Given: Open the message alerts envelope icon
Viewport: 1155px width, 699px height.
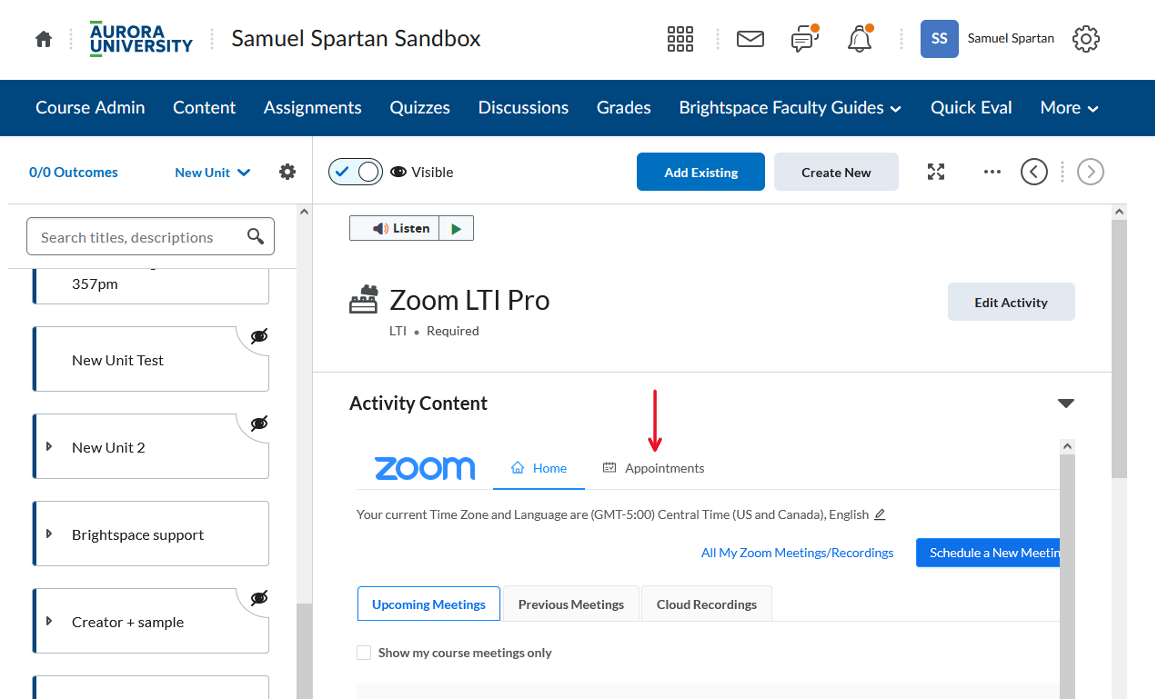Looking at the screenshot, I should coord(750,39).
